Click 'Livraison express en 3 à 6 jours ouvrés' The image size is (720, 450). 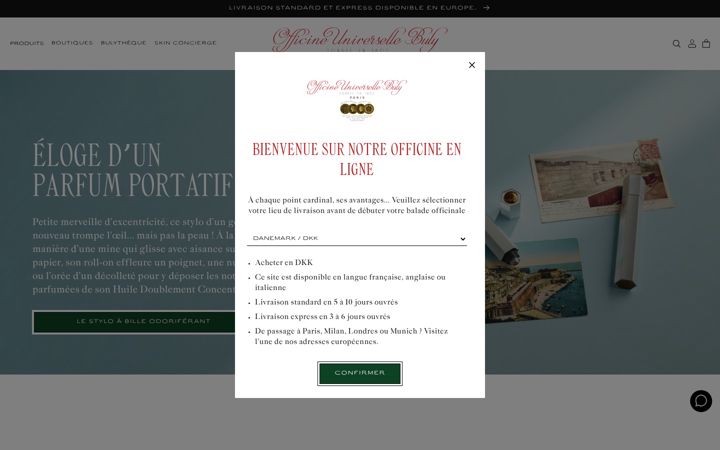[x=322, y=316]
